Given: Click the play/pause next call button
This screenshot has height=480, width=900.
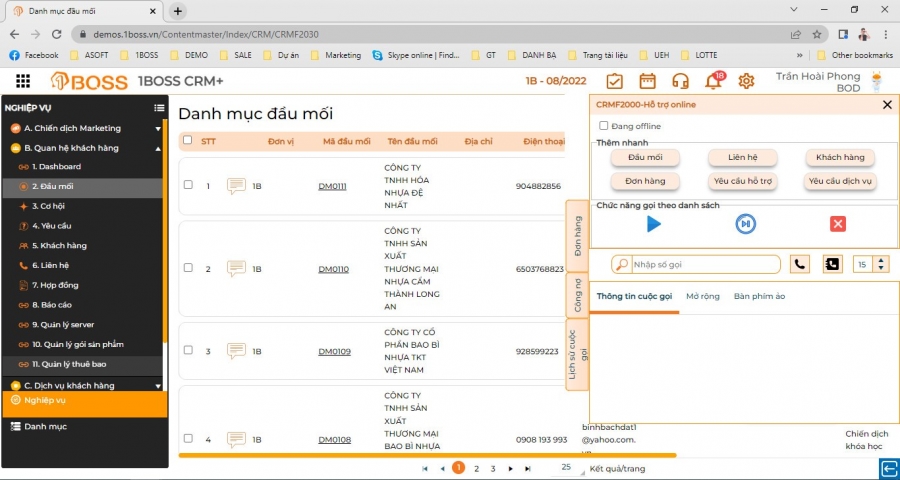Looking at the screenshot, I should [x=746, y=224].
